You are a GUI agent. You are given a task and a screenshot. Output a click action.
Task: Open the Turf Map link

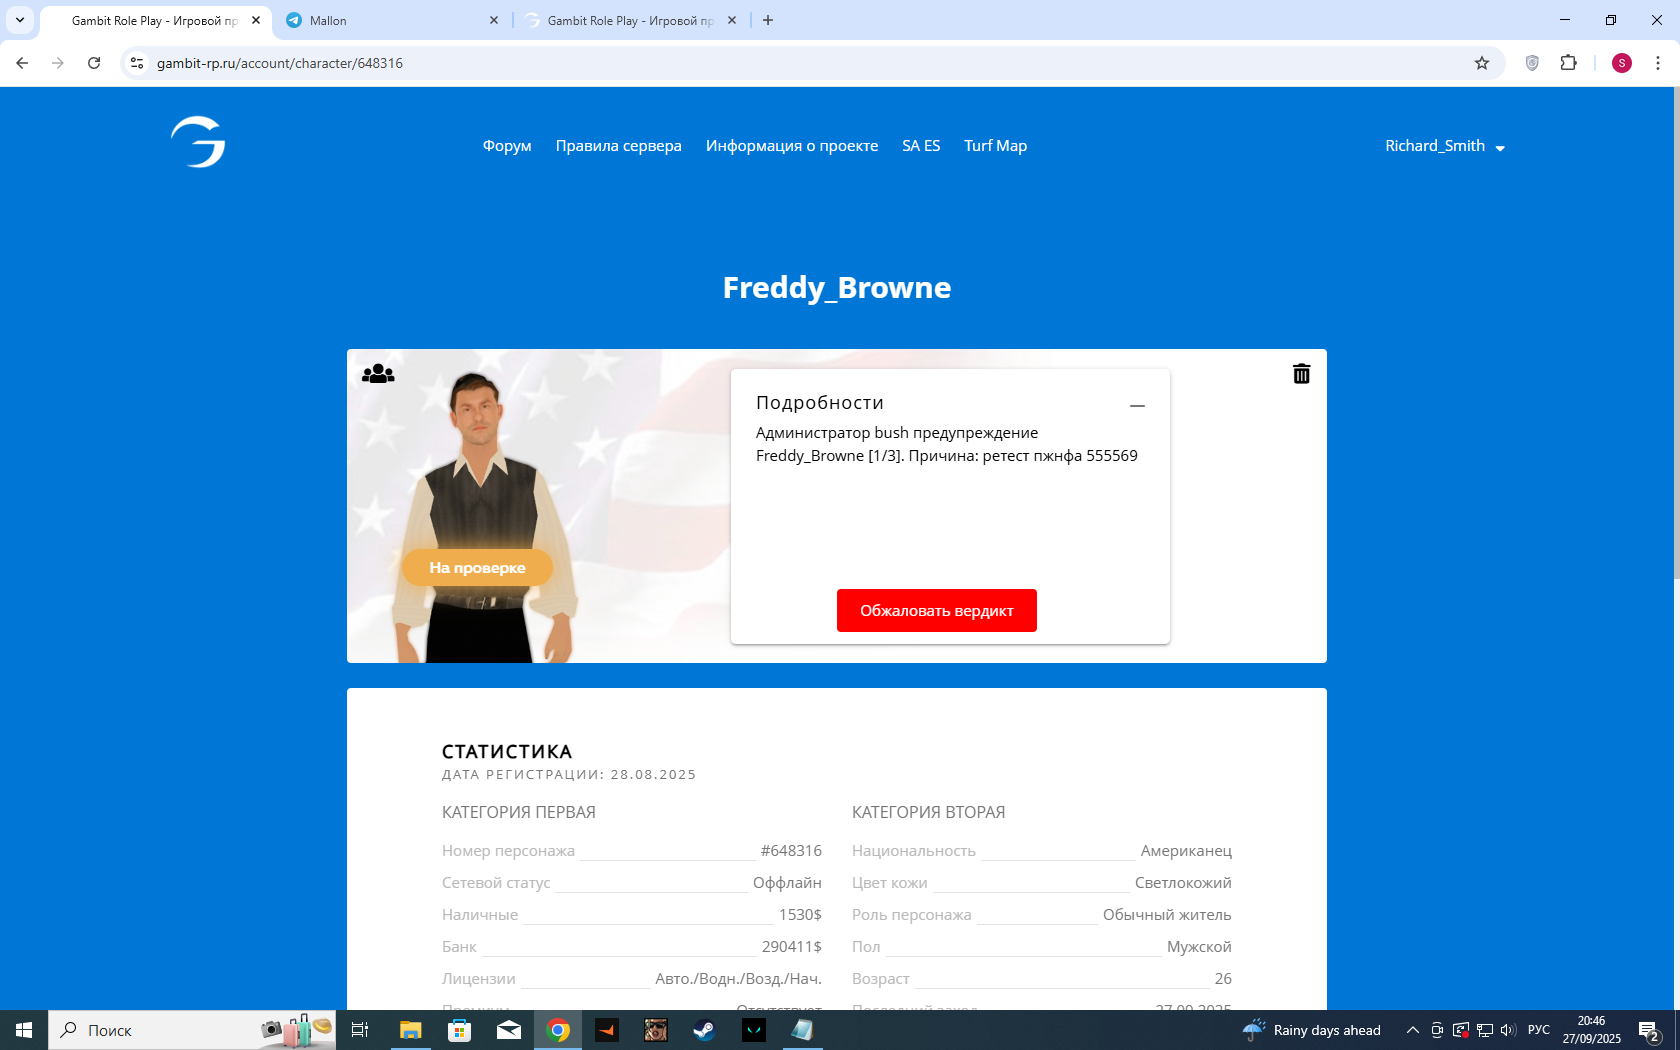click(x=995, y=146)
